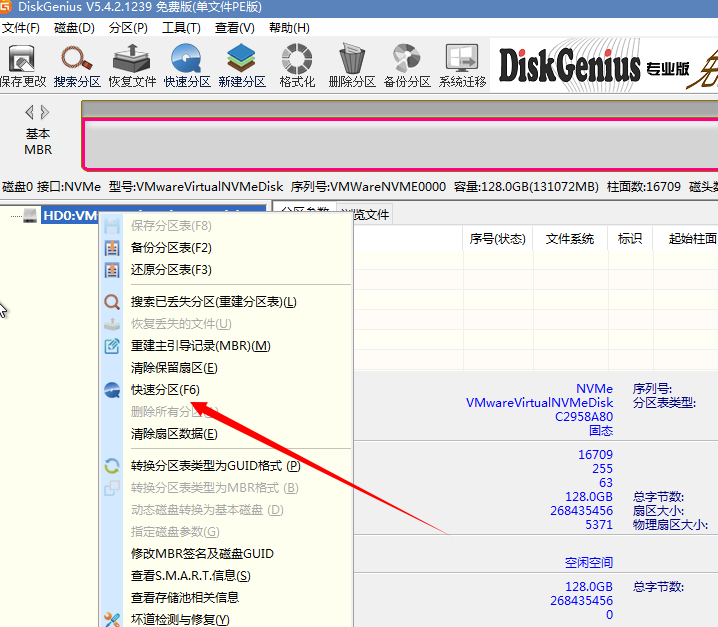Select the HD0:VM disk tree item
The width and height of the screenshot is (718, 627).
[70, 215]
